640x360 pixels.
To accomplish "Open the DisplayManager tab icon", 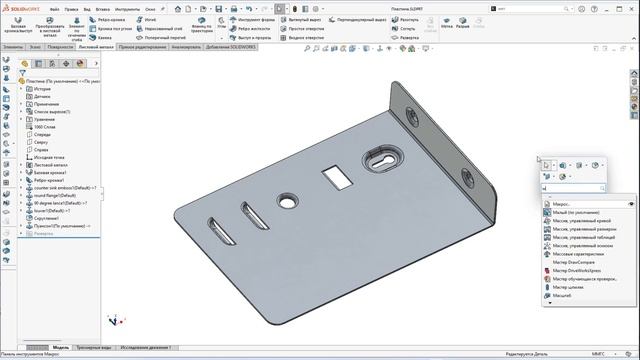I will 80,63.
